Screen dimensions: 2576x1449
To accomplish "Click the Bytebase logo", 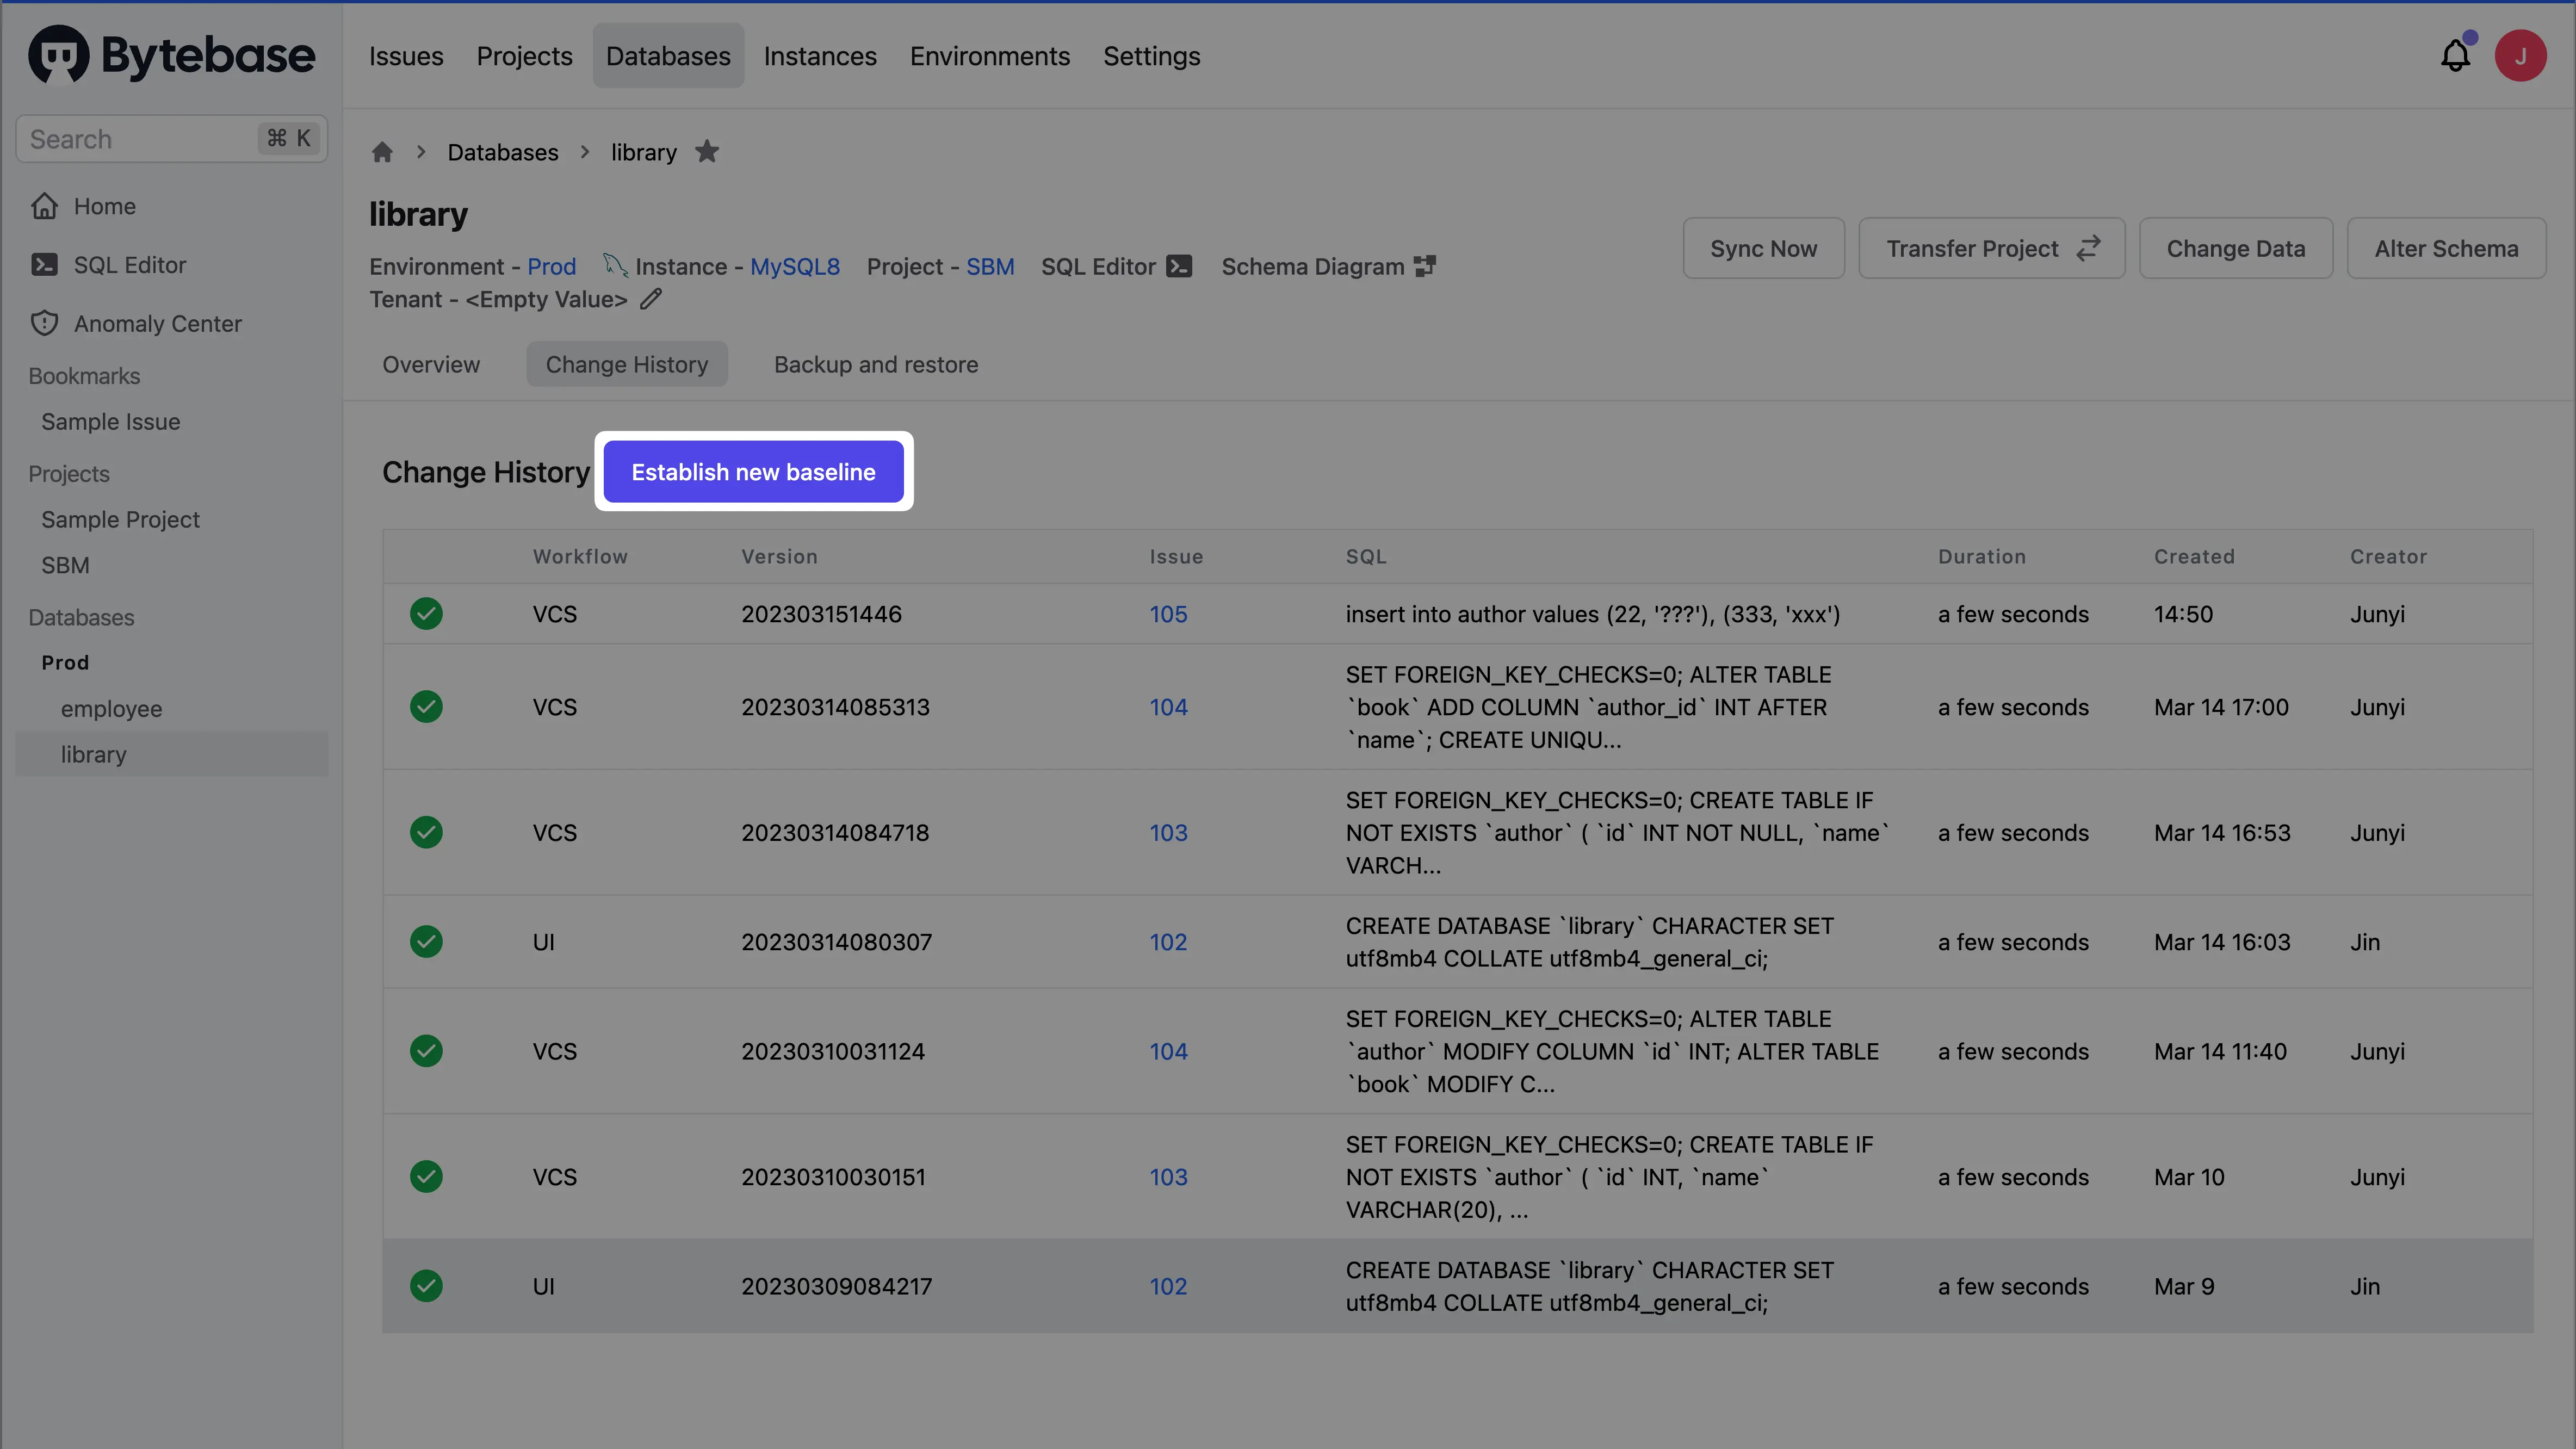I will (171, 55).
